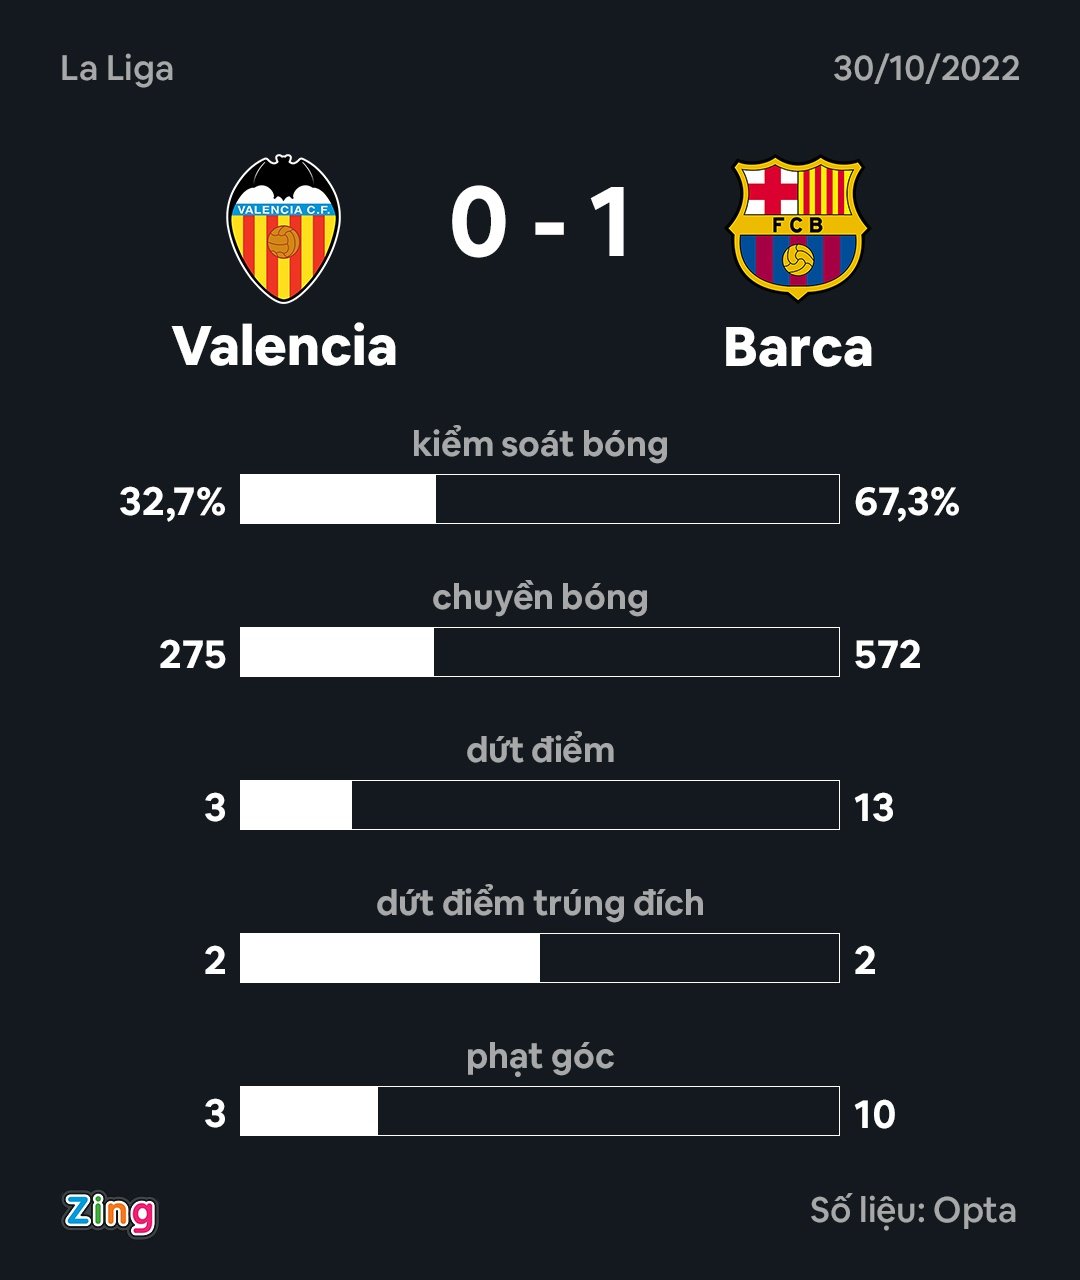The height and width of the screenshot is (1280, 1080).
Task: Click the 30/10/2022 match date
Action: (926, 69)
